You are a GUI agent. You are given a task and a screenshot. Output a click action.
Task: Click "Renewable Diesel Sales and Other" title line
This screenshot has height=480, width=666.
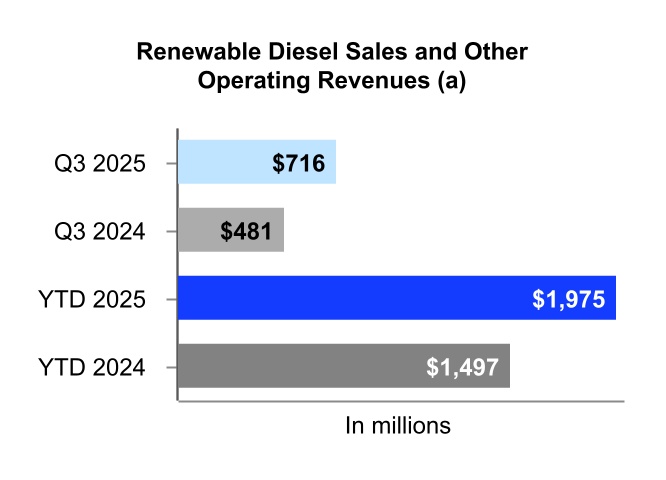tap(332, 51)
